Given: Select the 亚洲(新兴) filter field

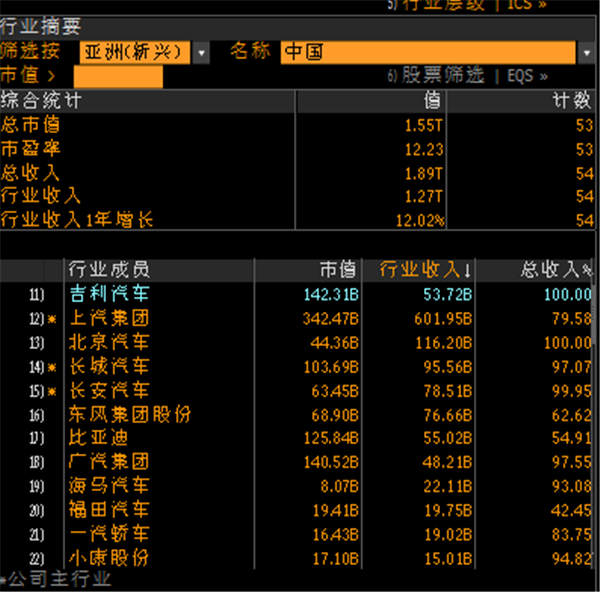Looking at the screenshot, I should pos(135,52).
